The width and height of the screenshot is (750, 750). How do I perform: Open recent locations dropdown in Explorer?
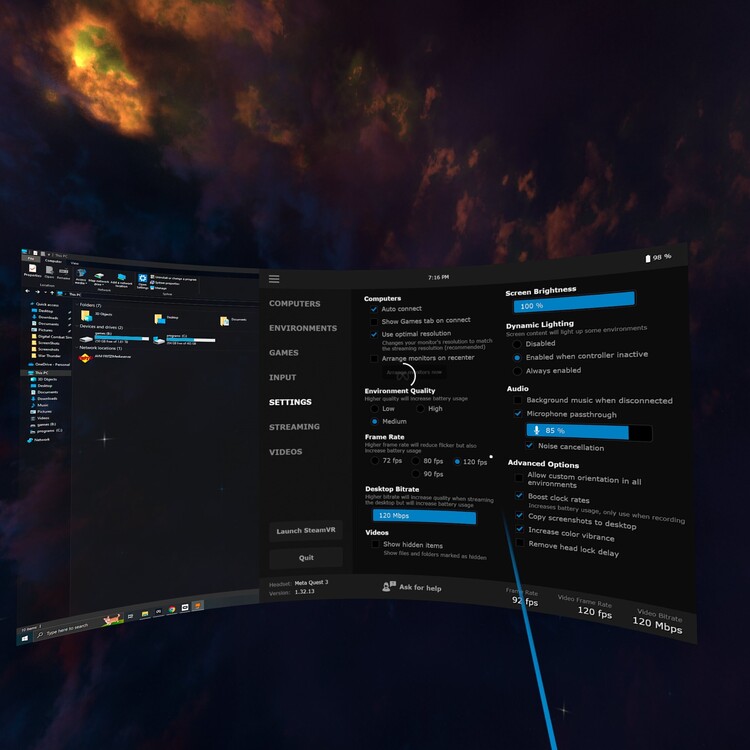click(x=45, y=292)
